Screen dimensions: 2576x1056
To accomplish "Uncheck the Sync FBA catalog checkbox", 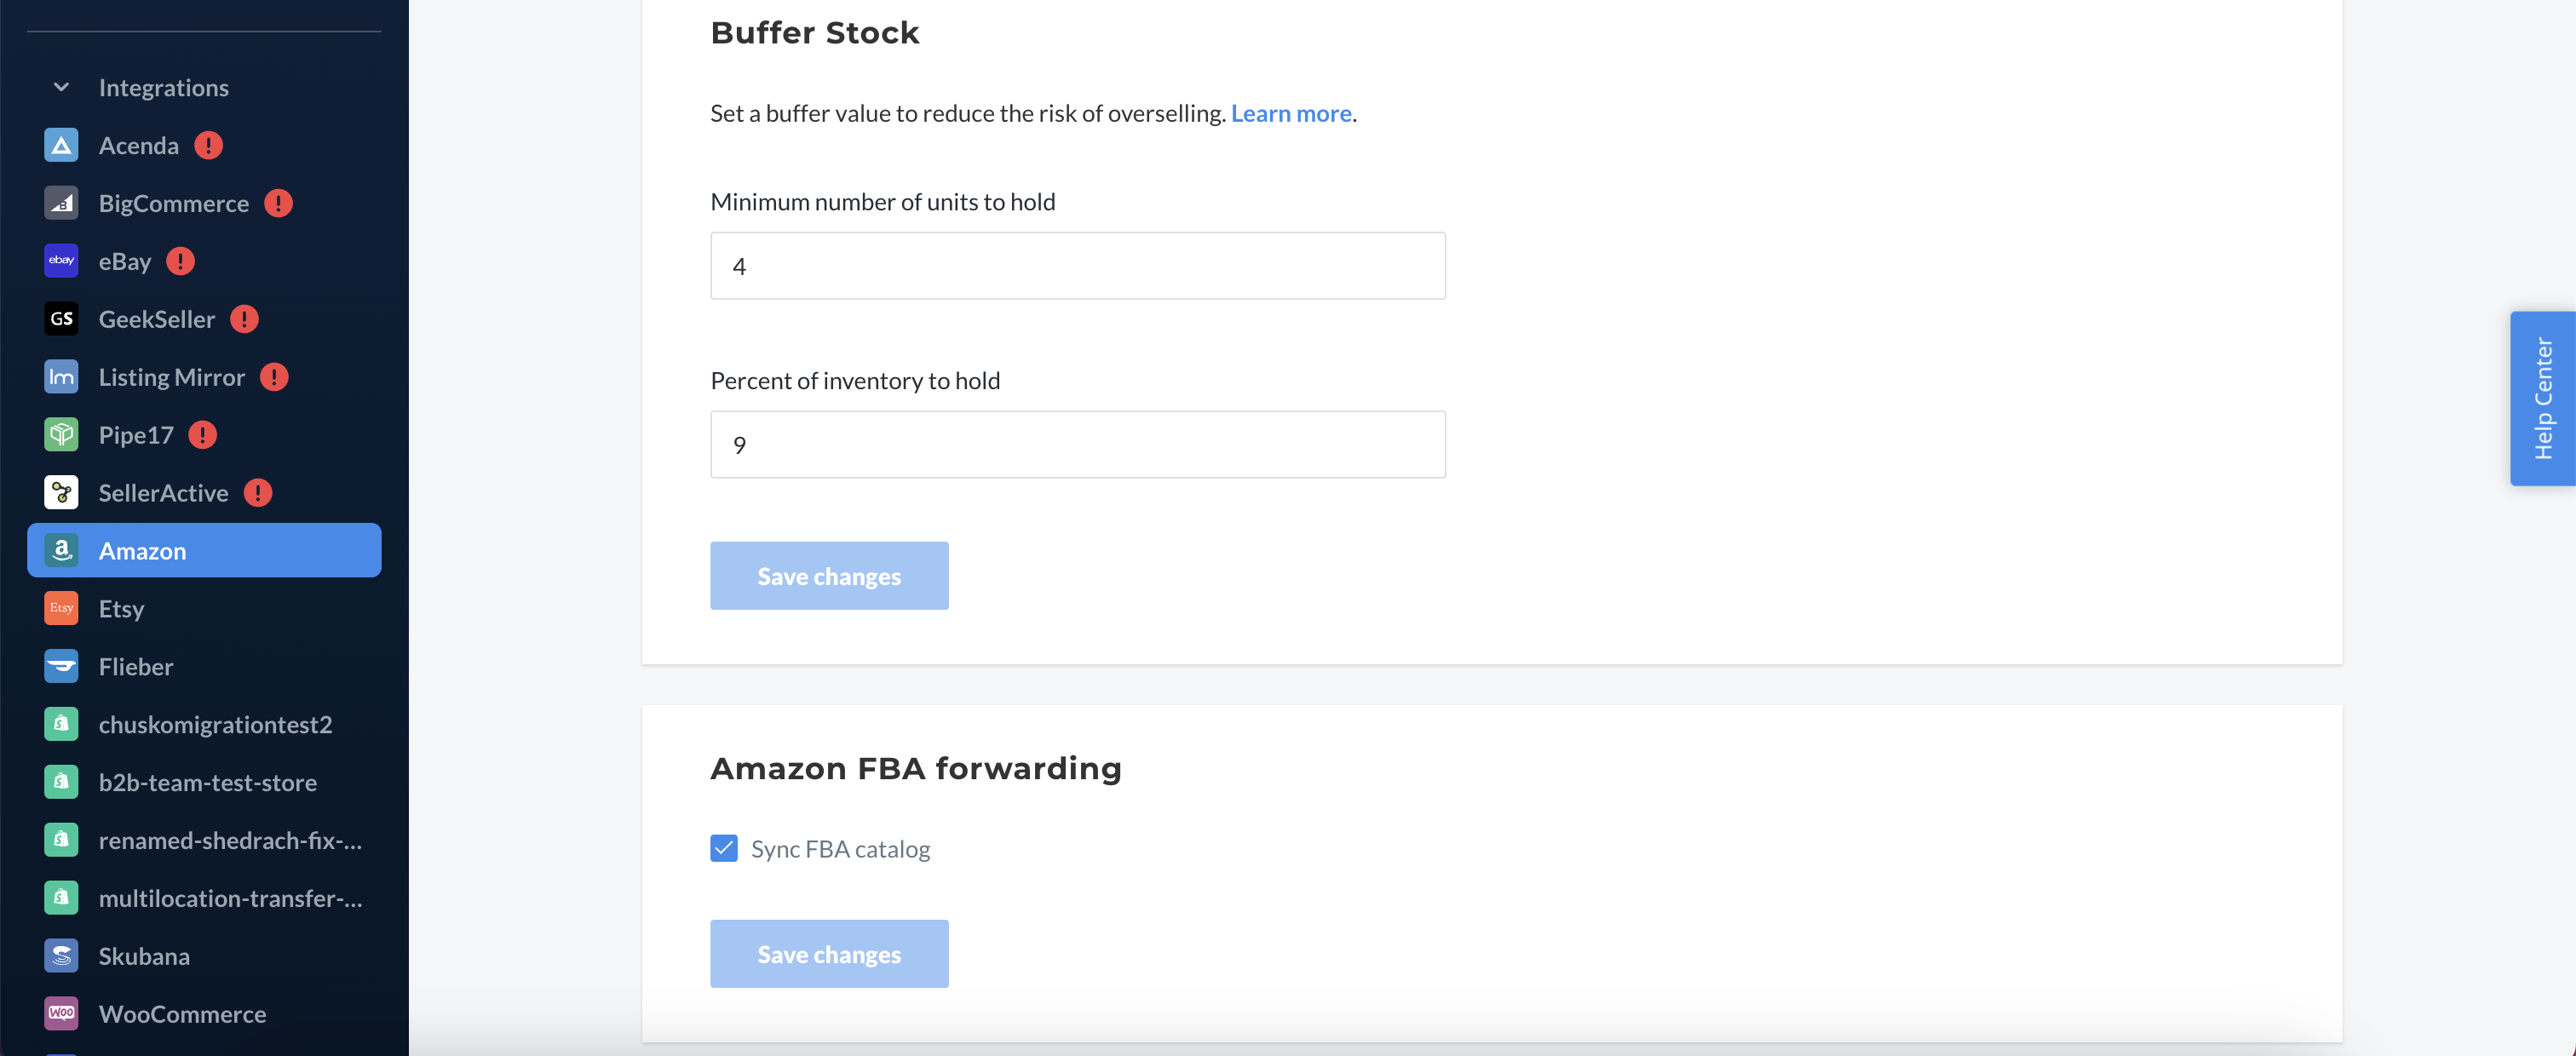I will 724,848.
